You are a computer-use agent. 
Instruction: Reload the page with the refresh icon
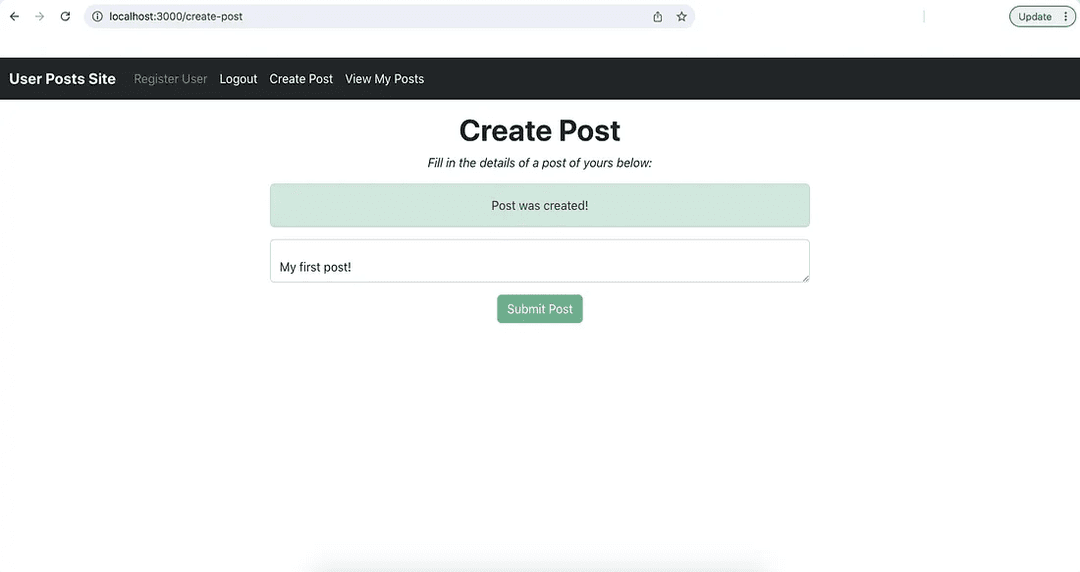65,17
